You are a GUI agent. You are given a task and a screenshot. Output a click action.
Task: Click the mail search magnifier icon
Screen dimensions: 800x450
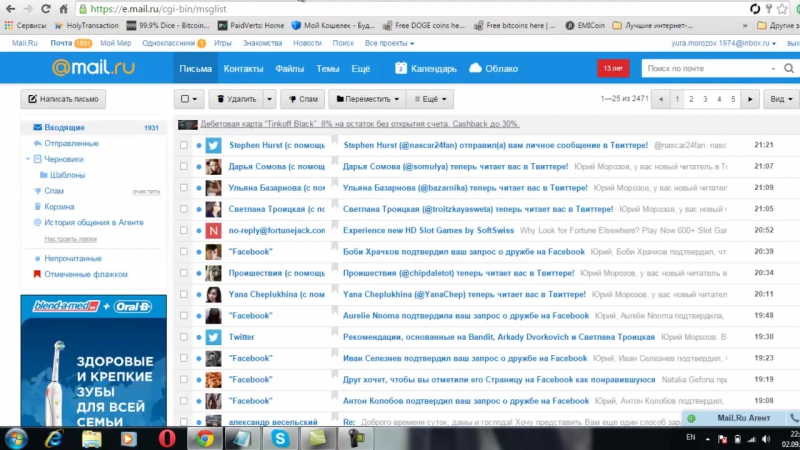(789, 68)
